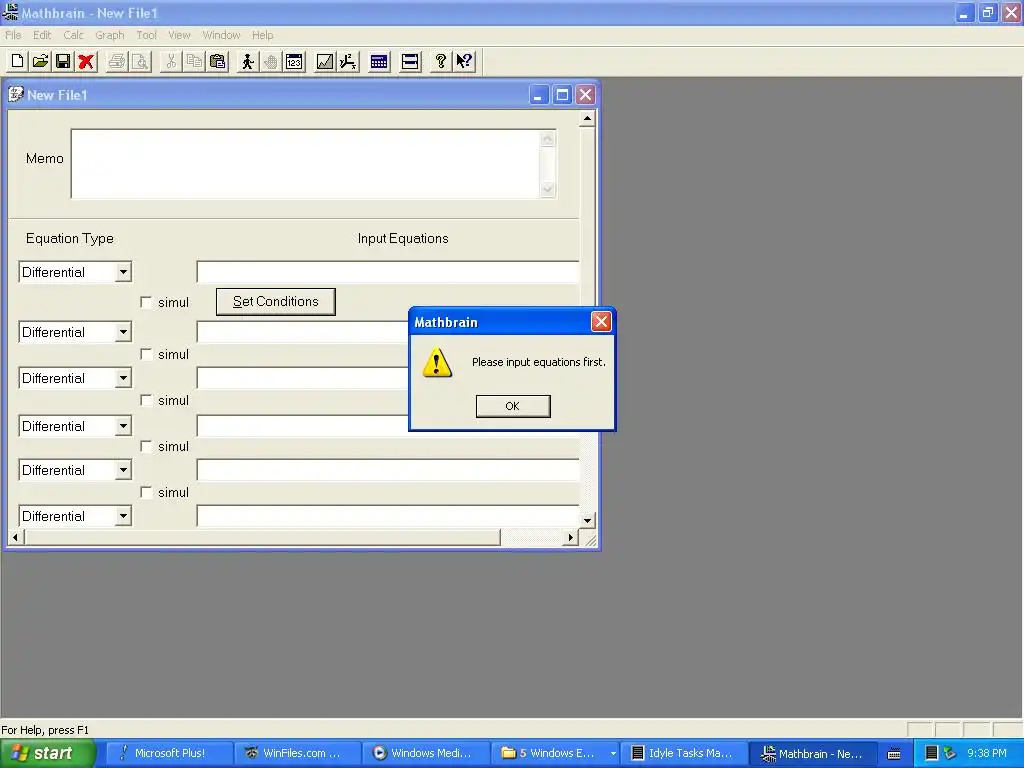Screen dimensions: 1024x768
Task: Expand the fifth Differential type dropdown
Action: (x=123, y=470)
